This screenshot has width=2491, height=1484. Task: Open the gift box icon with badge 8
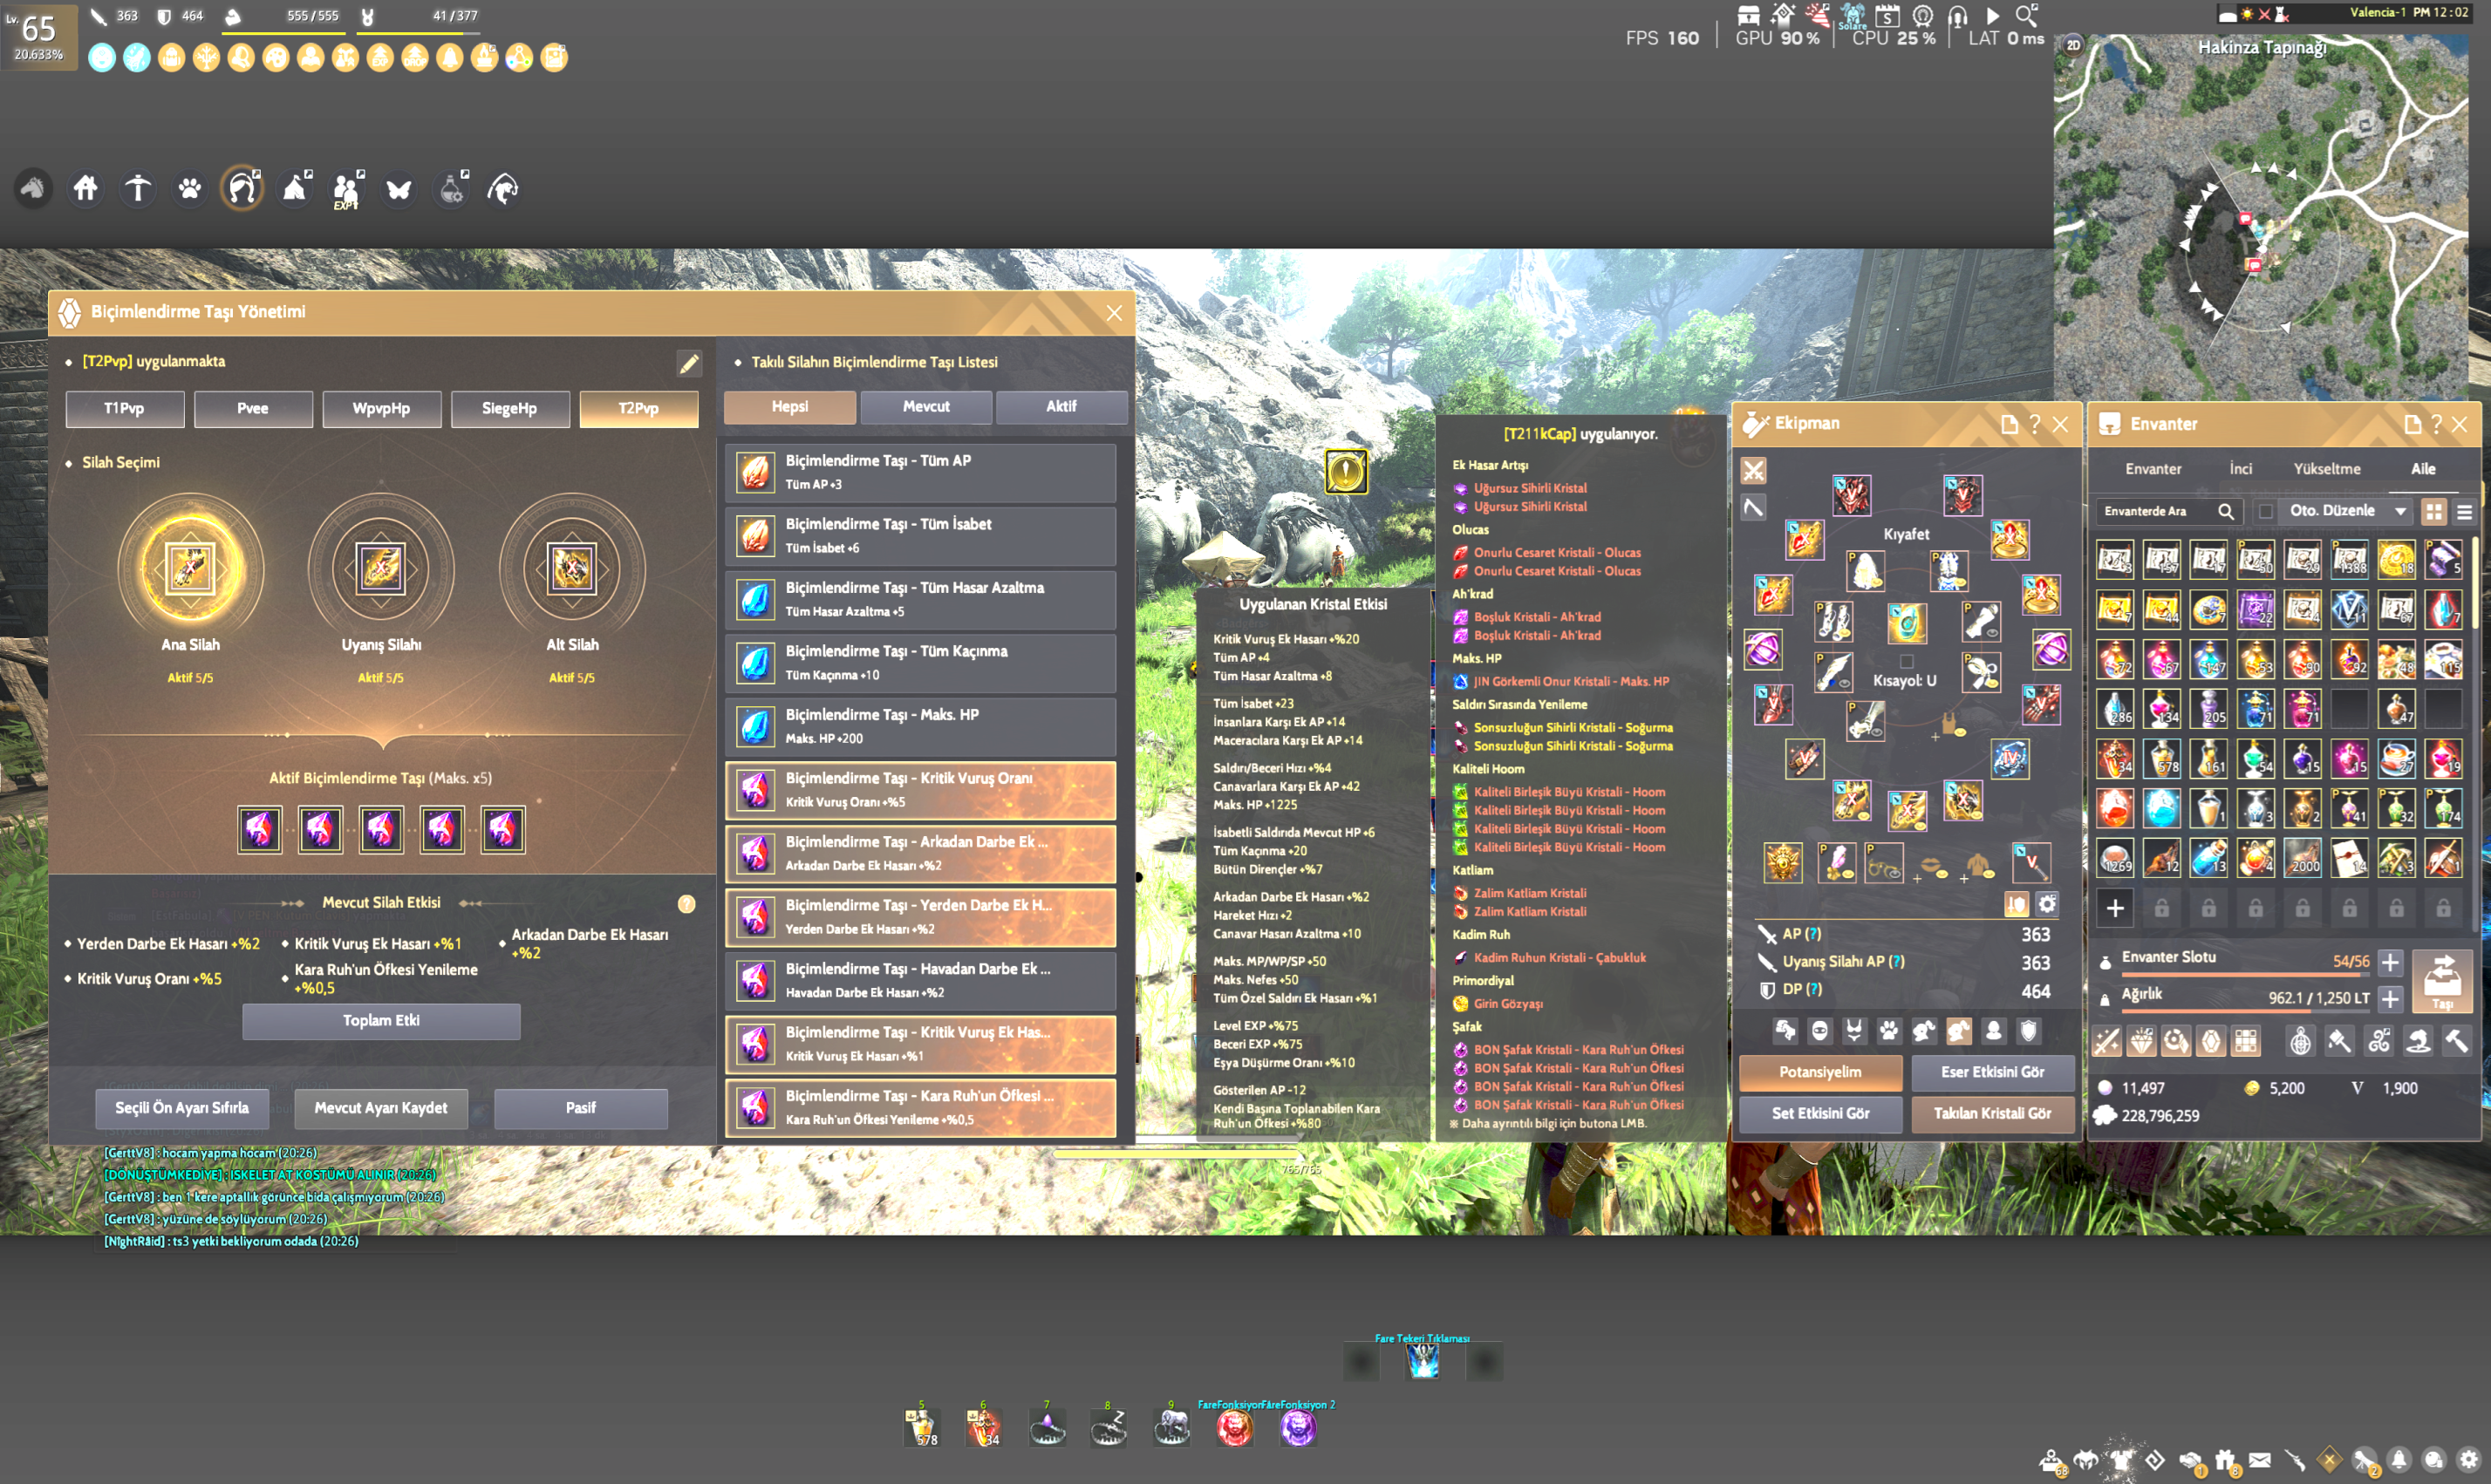point(2227,1461)
